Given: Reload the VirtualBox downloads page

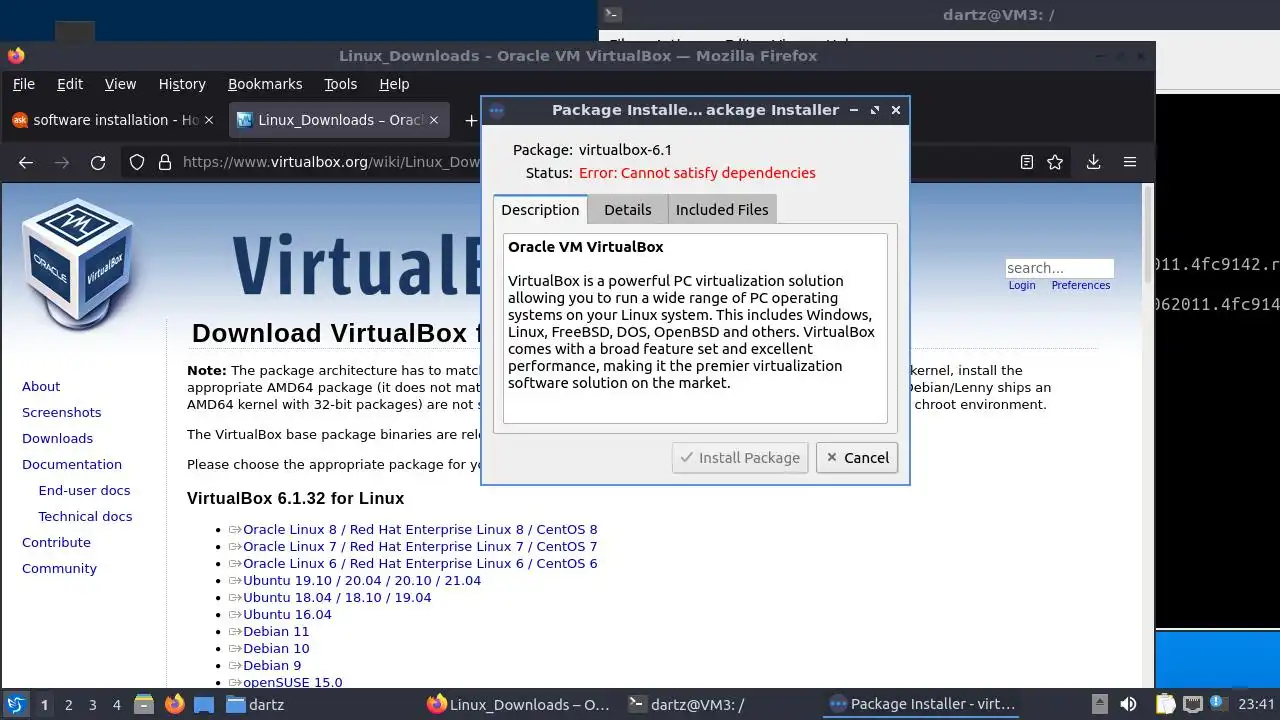Looking at the screenshot, I should tap(98, 162).
